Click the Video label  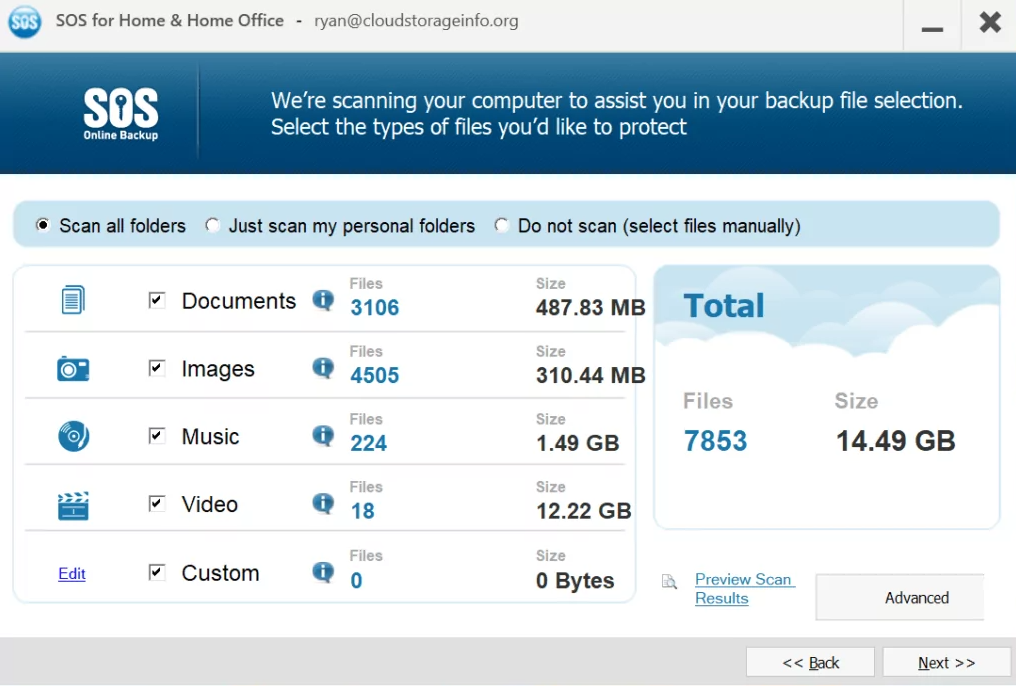(x=209, y=505)
